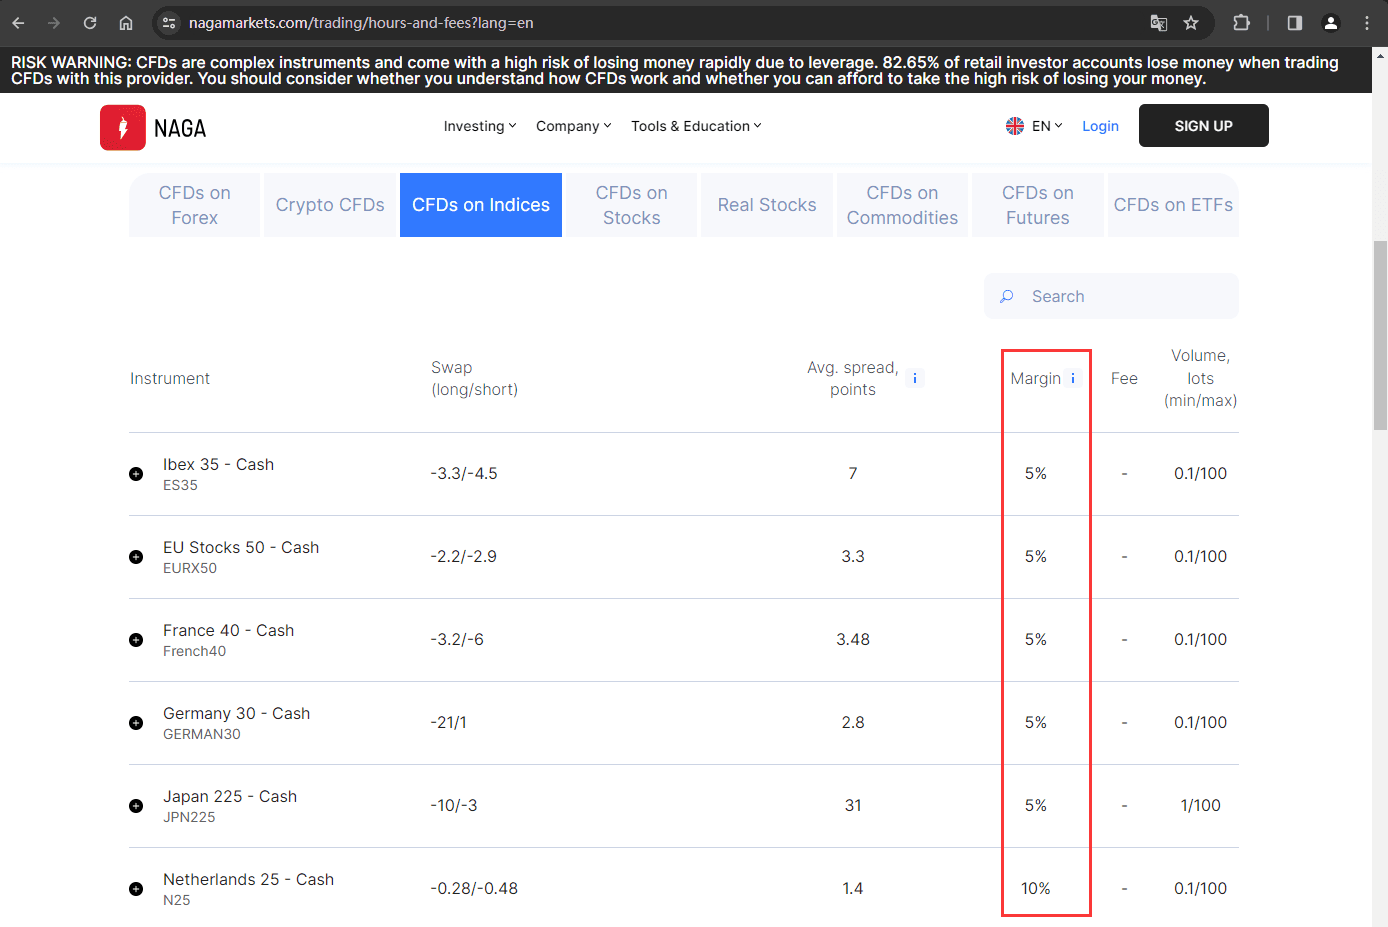Viewport: 1388px width, 927px height.
Task: Click the GERMAN30 ticker symbol
Action: pyautogui.click(x=202, y=734)
